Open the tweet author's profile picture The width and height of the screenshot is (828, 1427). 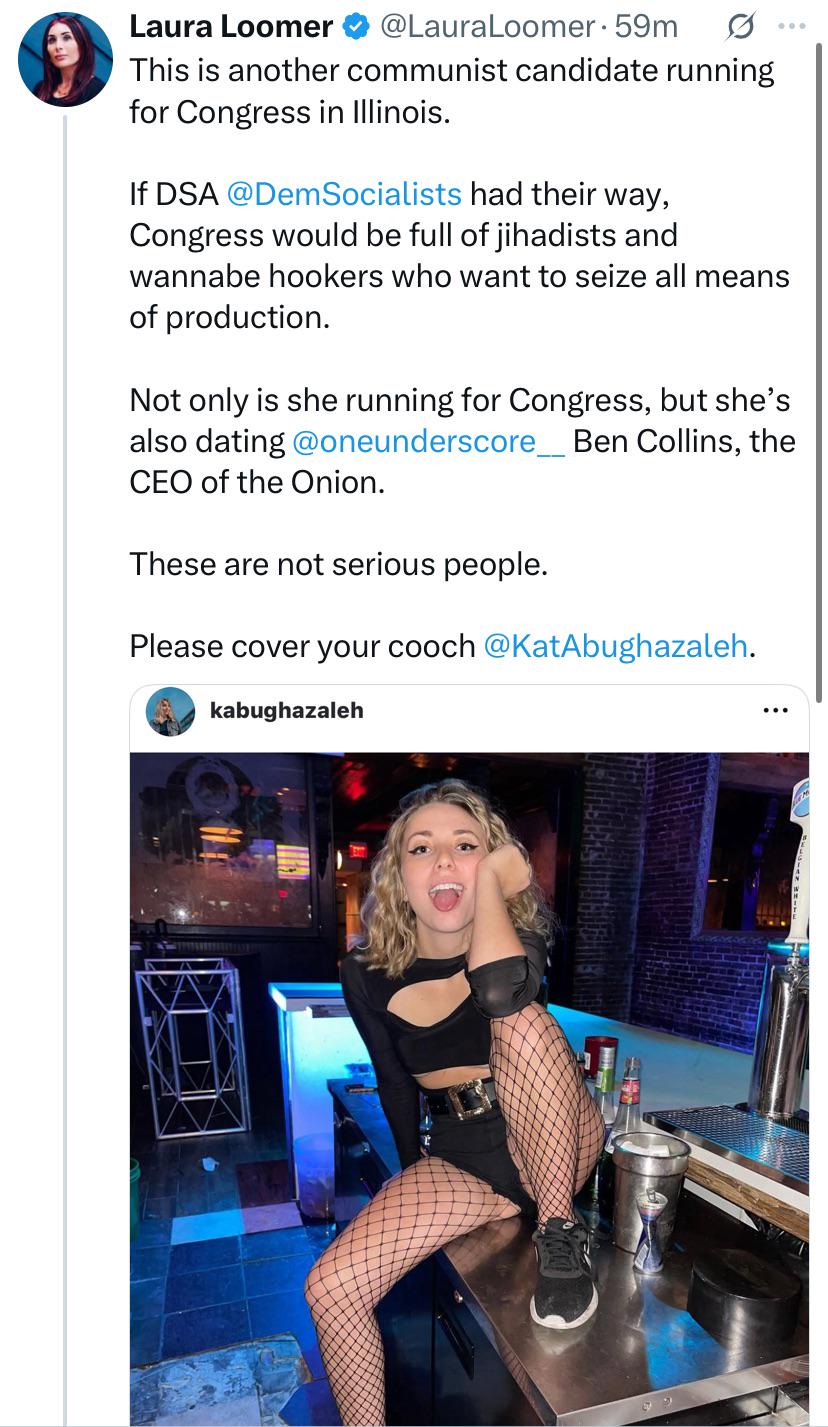pos(65,60)
